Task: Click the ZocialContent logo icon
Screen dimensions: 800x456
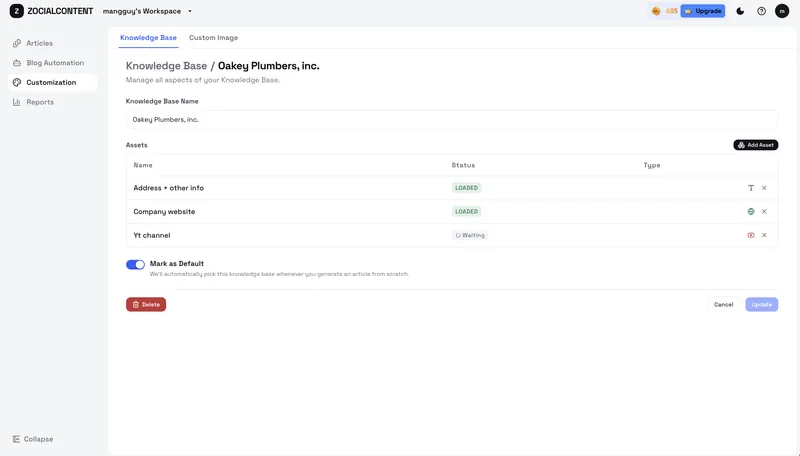Action: click(x=17, y=11)
